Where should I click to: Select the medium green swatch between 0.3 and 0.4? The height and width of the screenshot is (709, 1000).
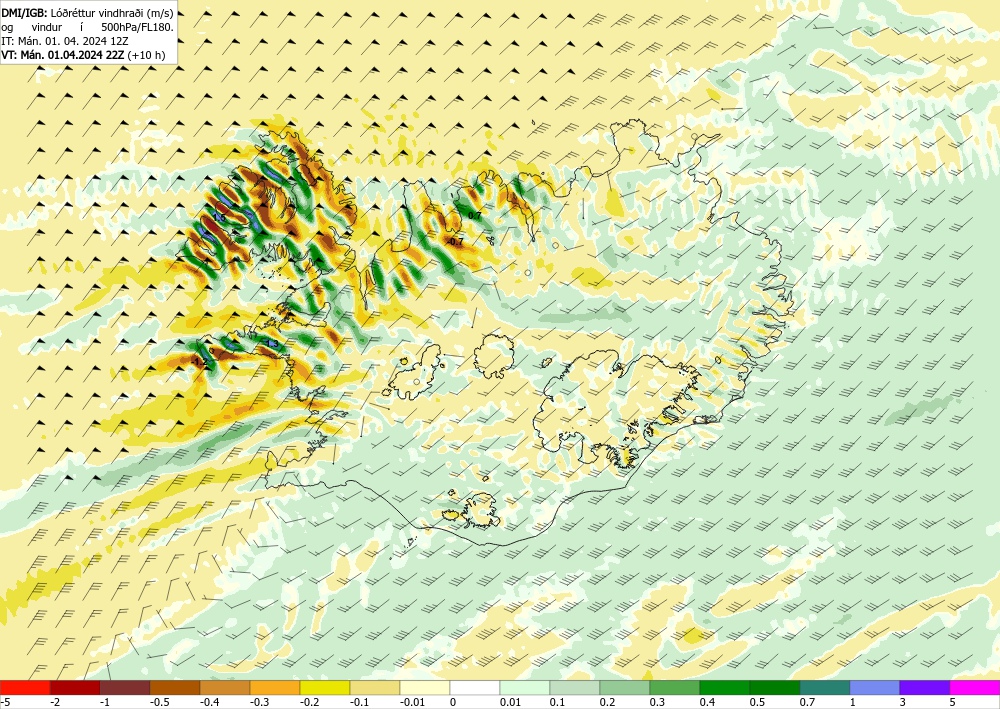pos(675,688)
